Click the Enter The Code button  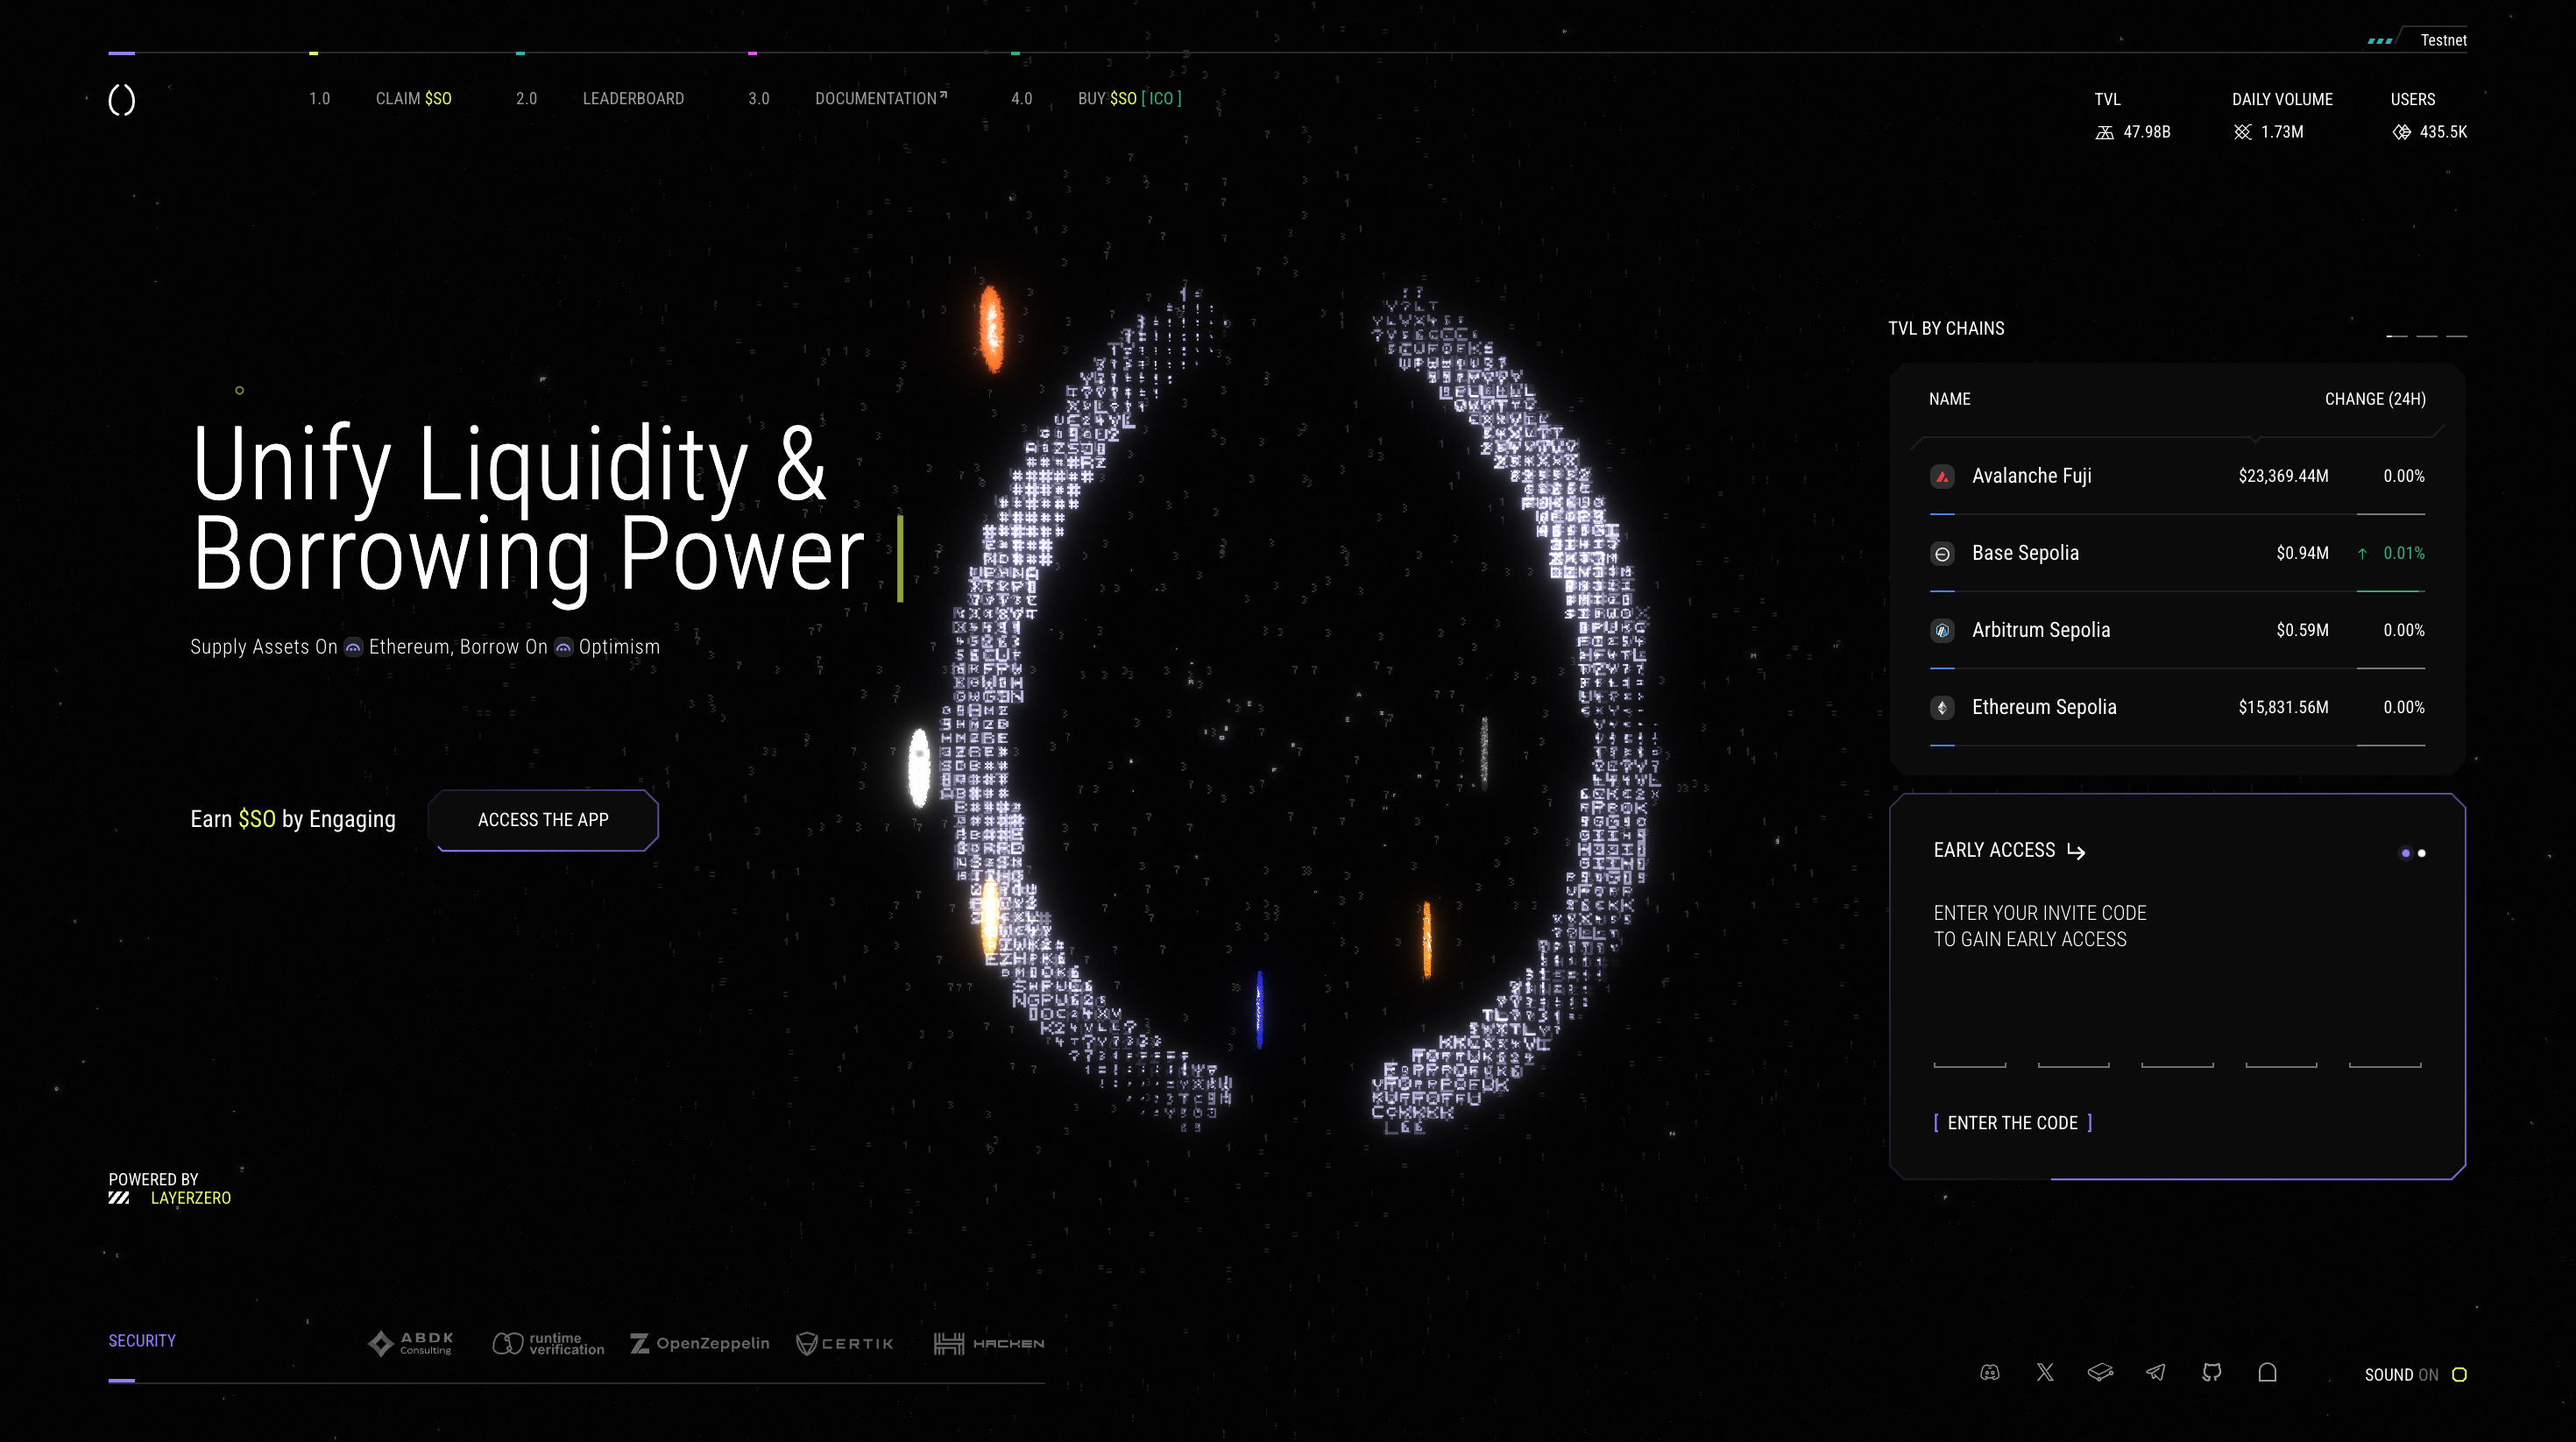[x=2012, y=1123]
